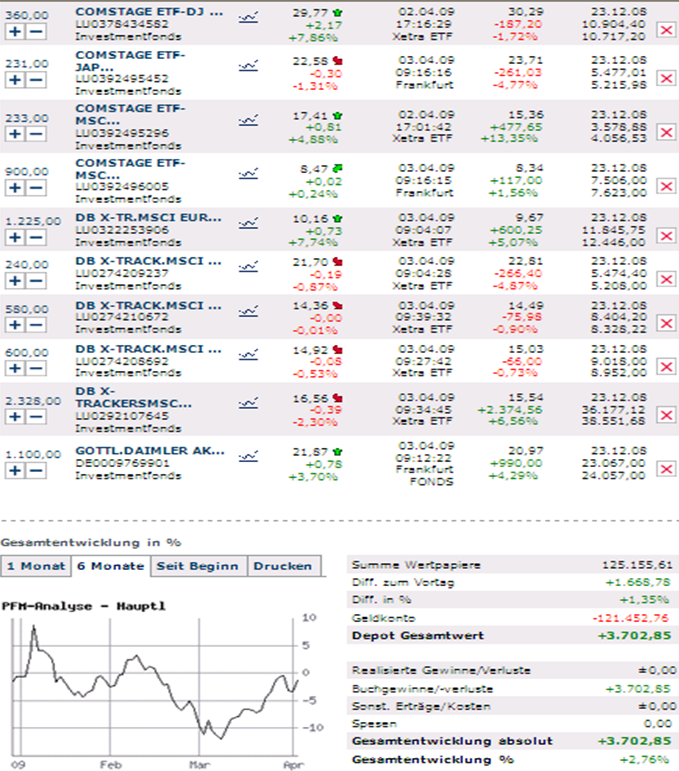The width and height of the screenshot is (679, 771).
Task: Click minus button for 900,00 position
Action: click(36, 187)
